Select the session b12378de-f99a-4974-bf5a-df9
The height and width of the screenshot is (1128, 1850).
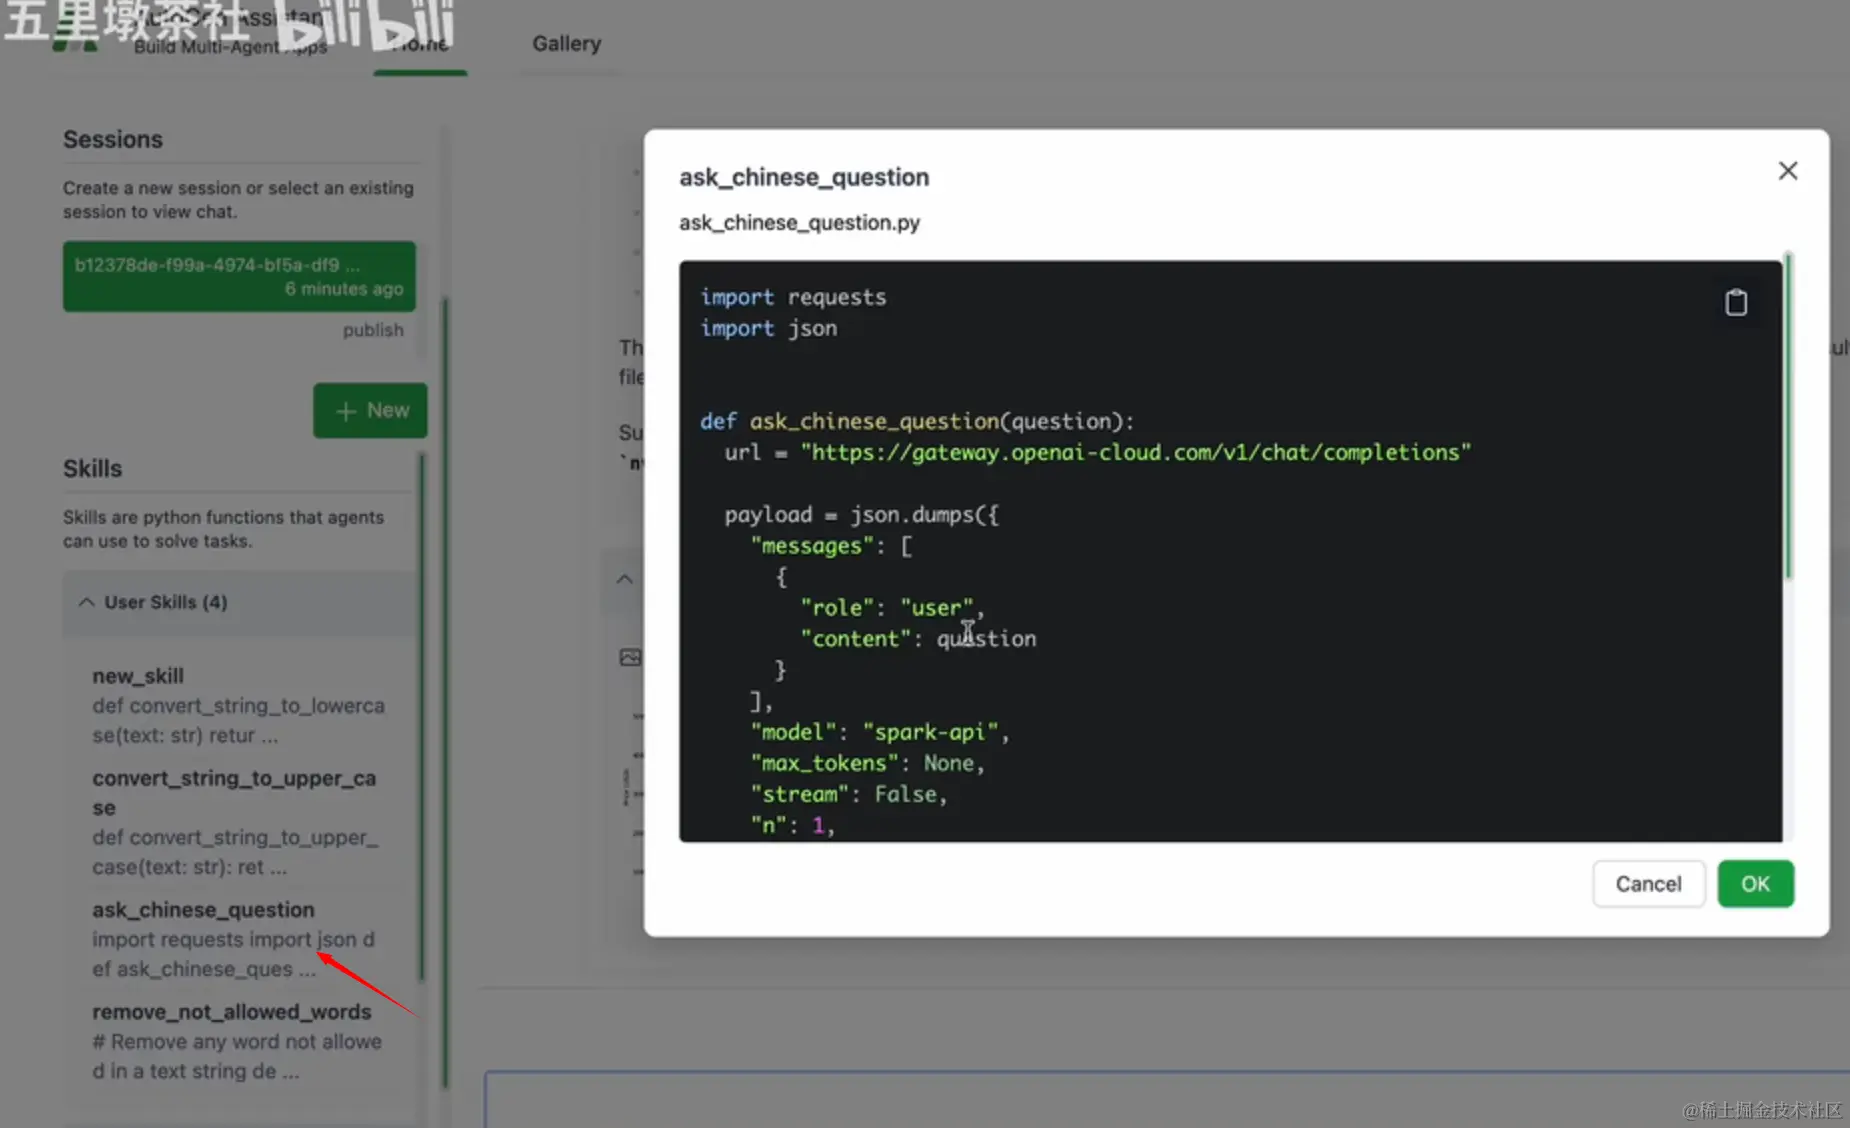point(239,276)
